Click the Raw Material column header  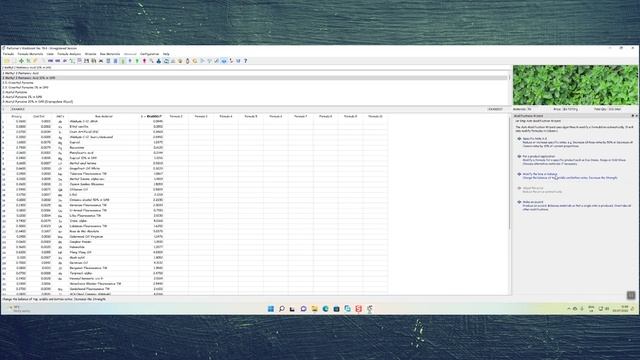click(104, 116)
